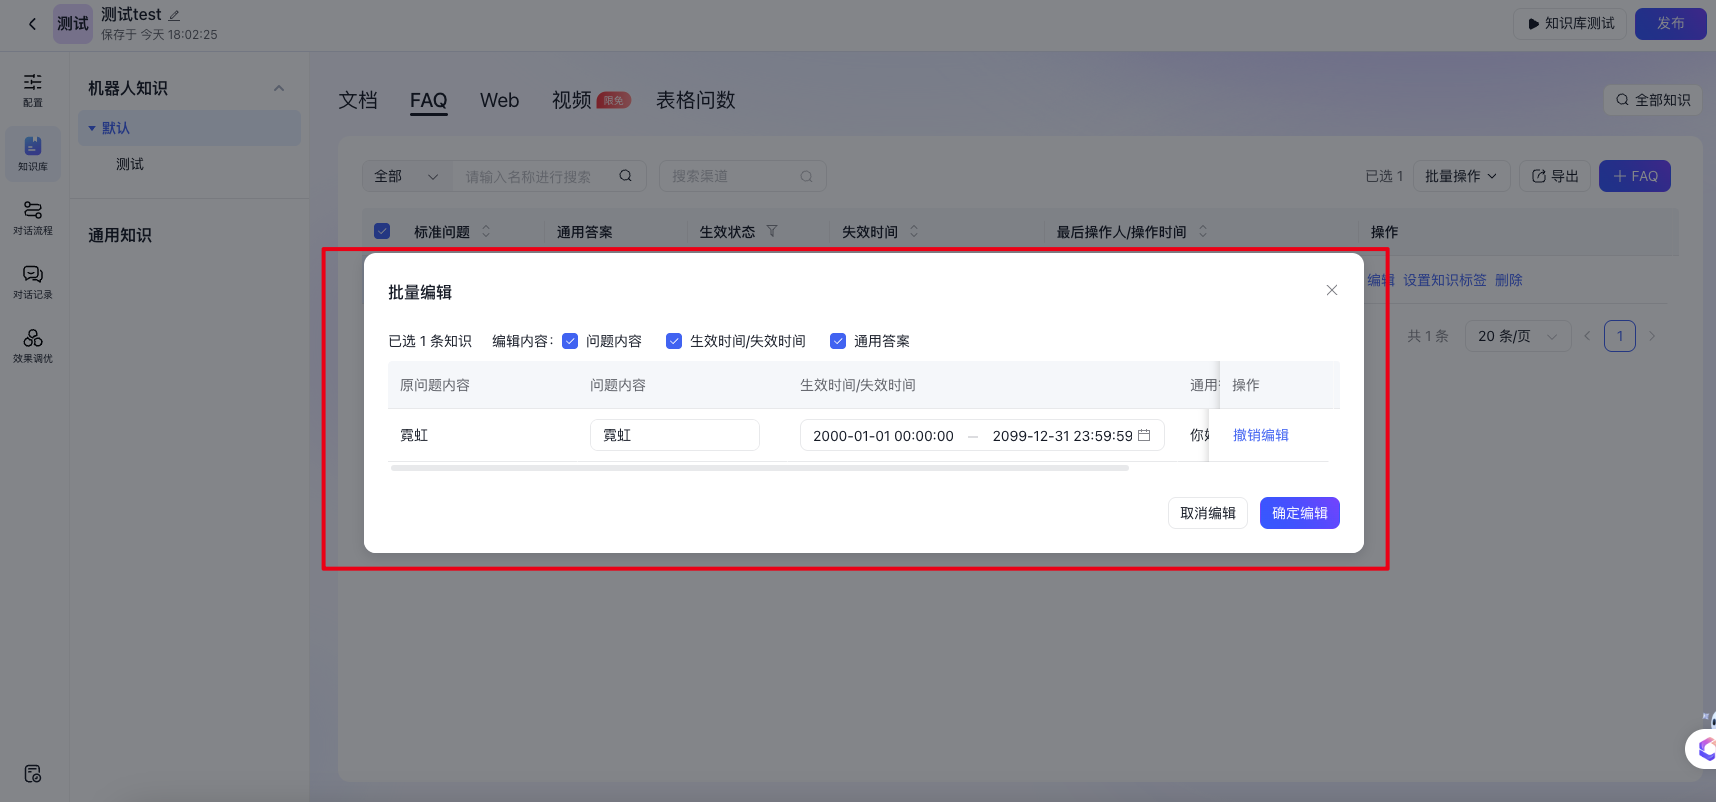This screenshot has height=802, width=1716.
Task: Click the horizontal scrollbar in the edit table
Action: pyautogui.click(x=760, y=468)
